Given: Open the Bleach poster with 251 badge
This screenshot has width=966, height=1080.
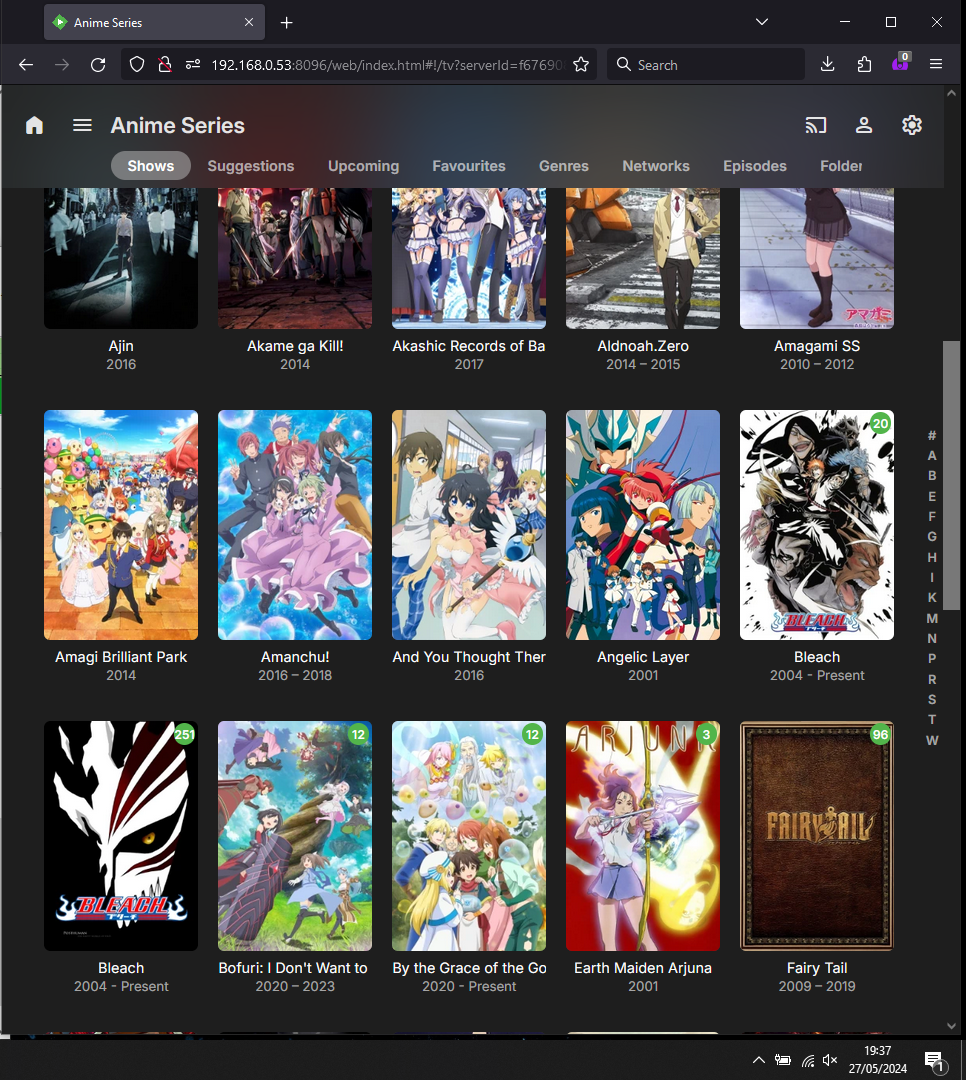Looking at the screenshot, I should [x=121, y=836].
